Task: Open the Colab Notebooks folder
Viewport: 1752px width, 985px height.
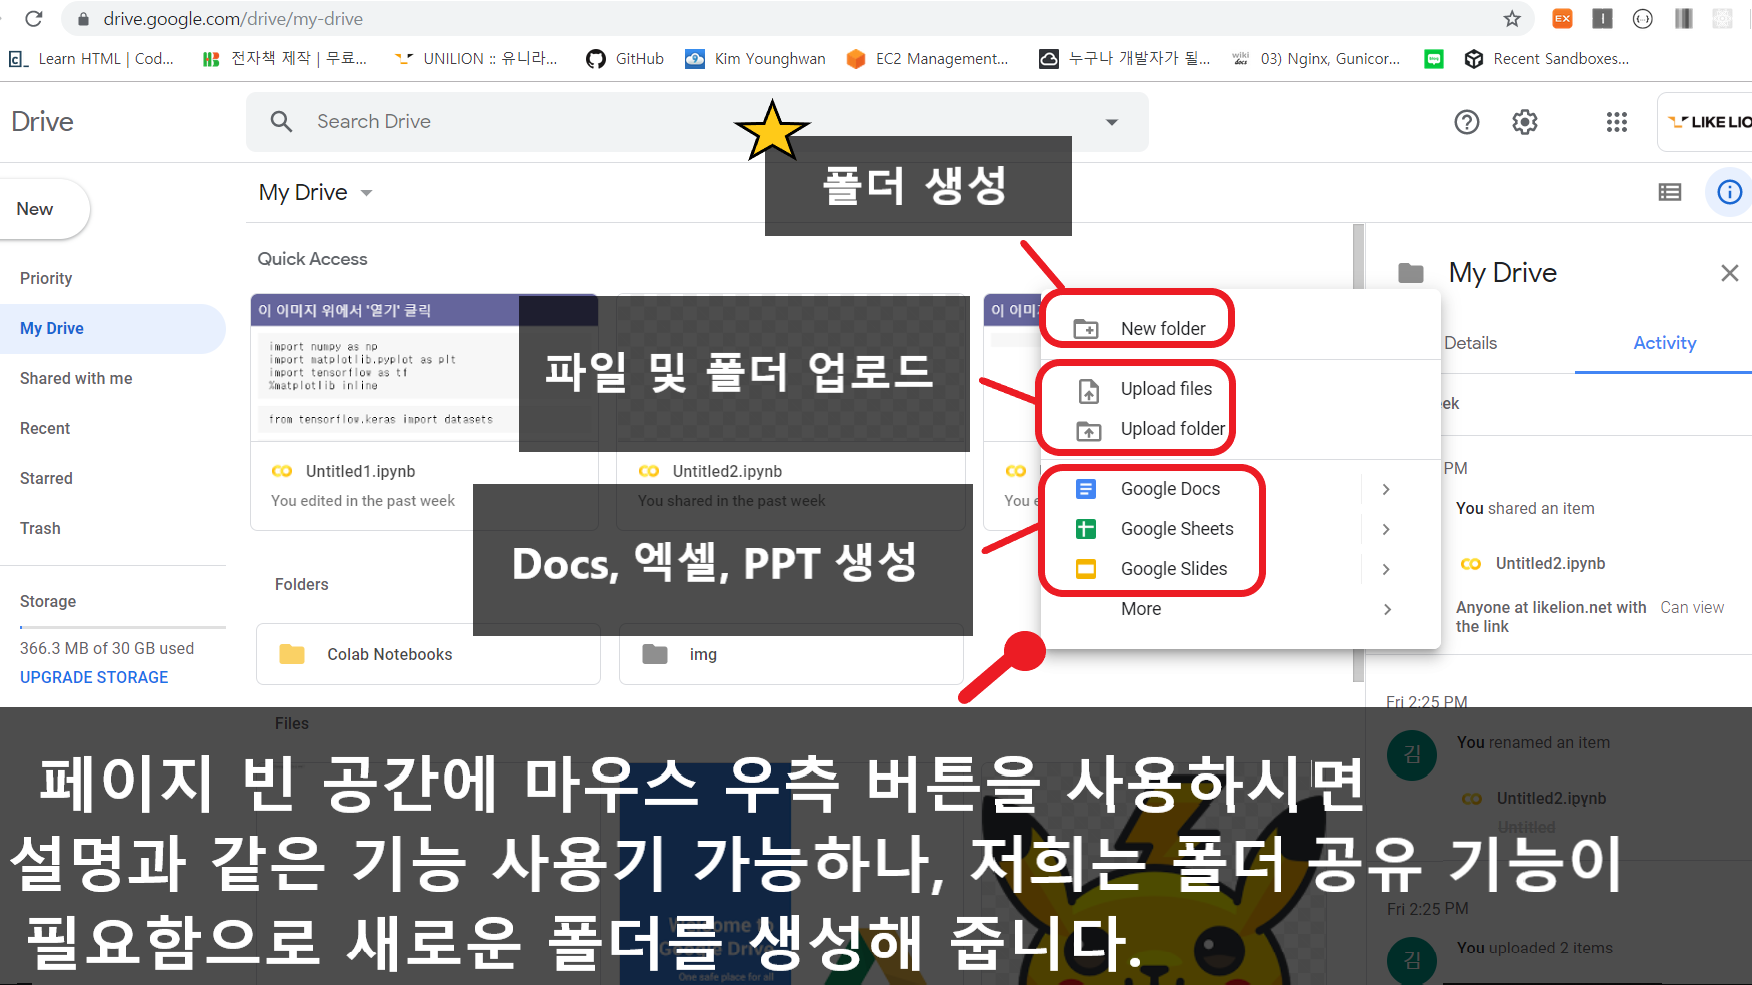Action: click(428, 654)
